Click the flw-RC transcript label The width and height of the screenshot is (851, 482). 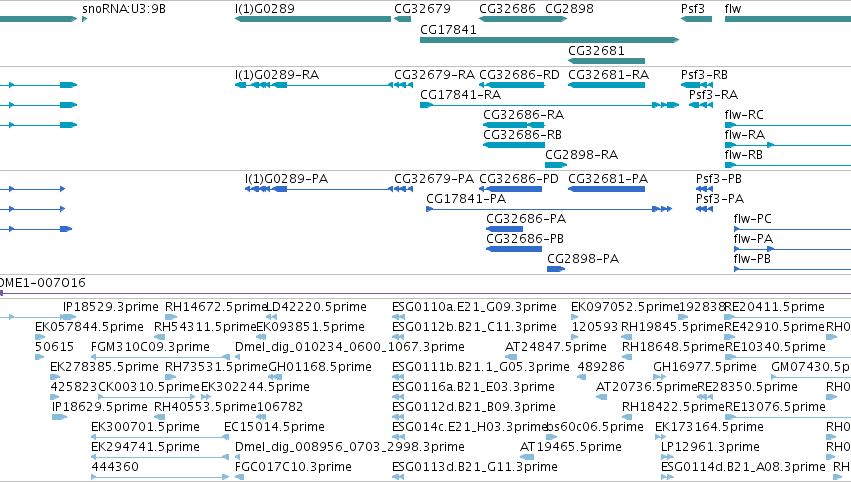tap(744, 115)
